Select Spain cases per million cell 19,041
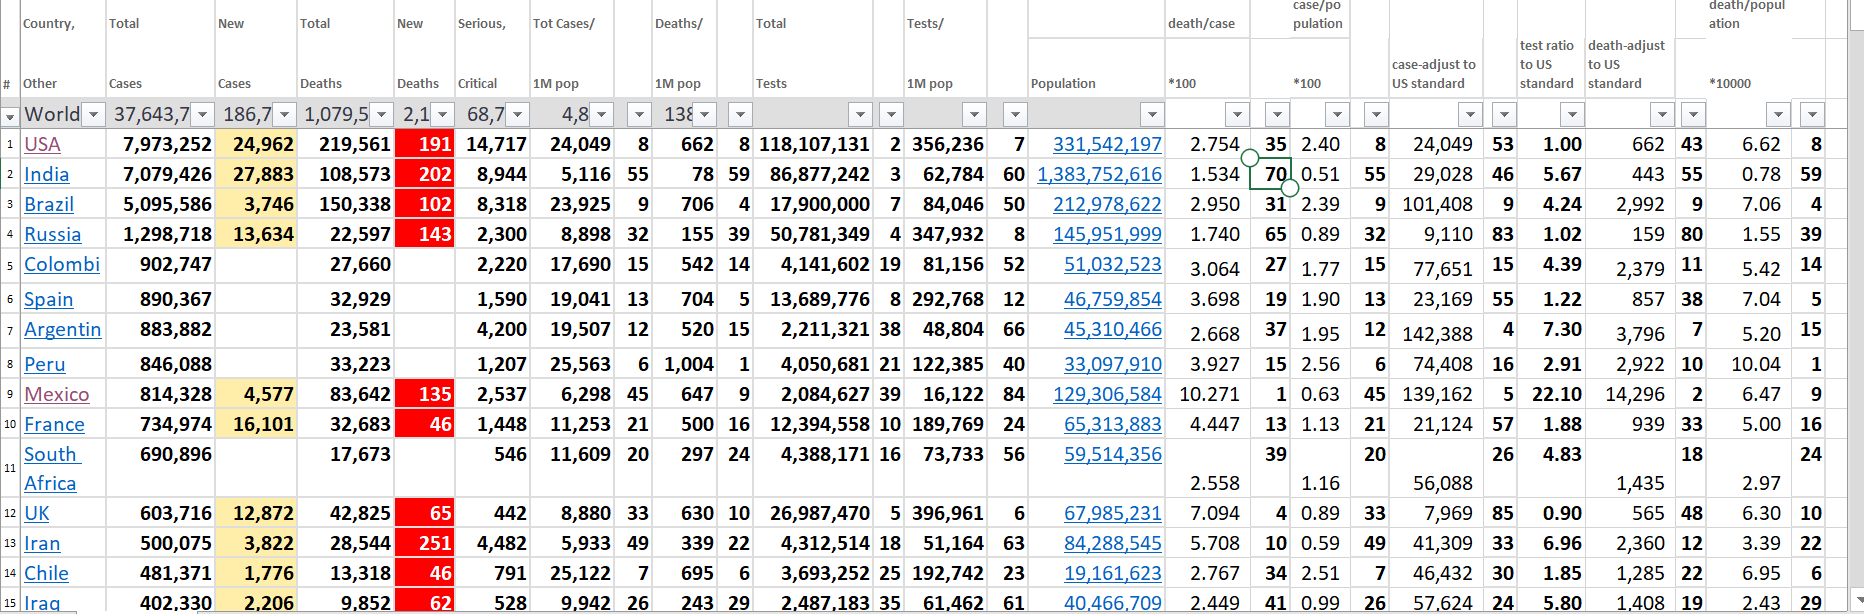This screenshot has width=1864, height=614. 571,299
